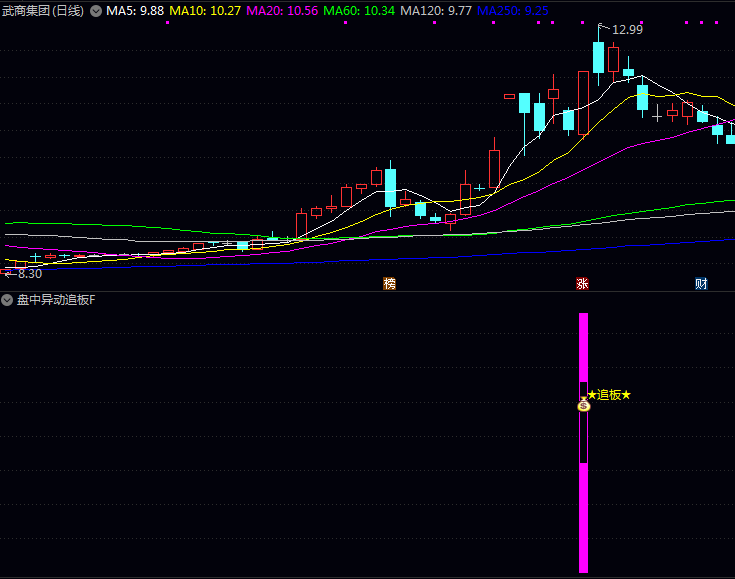This screenshot has height=579, width=735.
Task: Select the magenta MA20 label
Action: pos(281,11)
